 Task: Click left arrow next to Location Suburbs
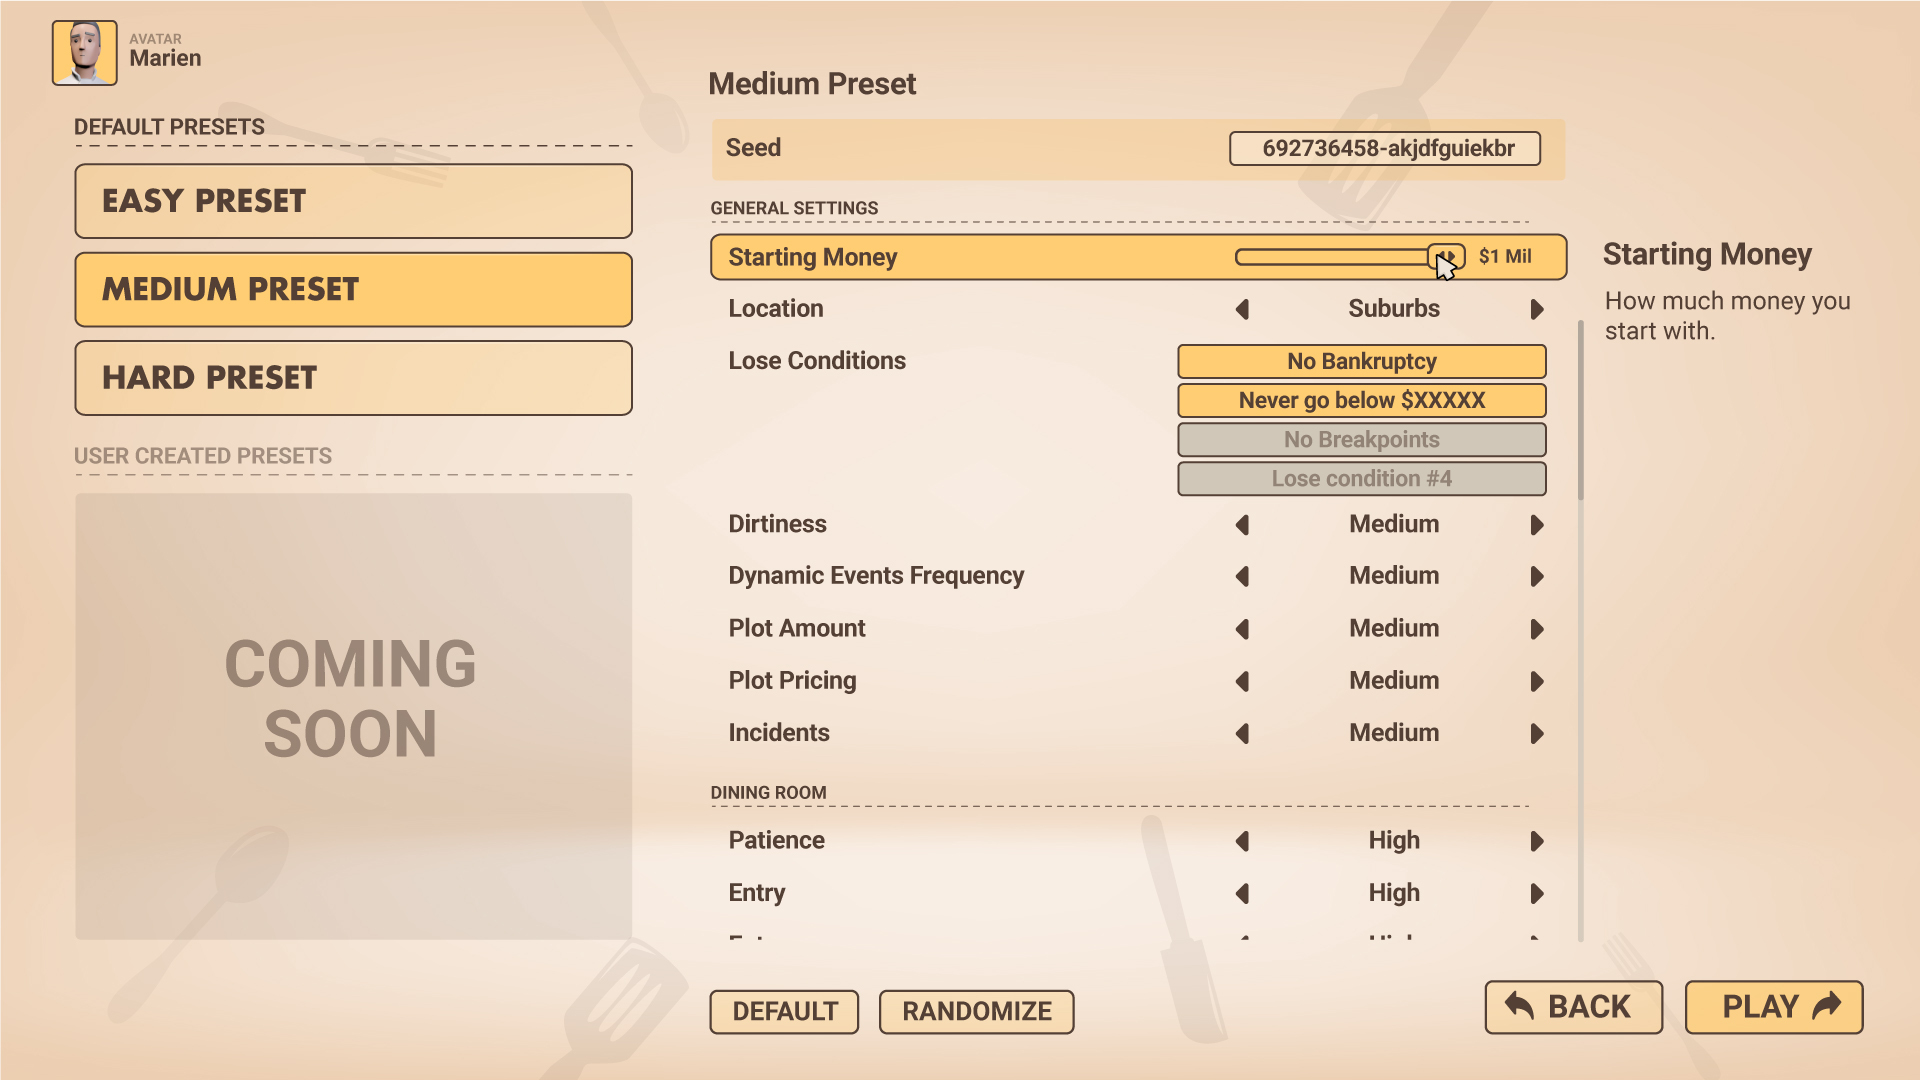pos(1243,310)
